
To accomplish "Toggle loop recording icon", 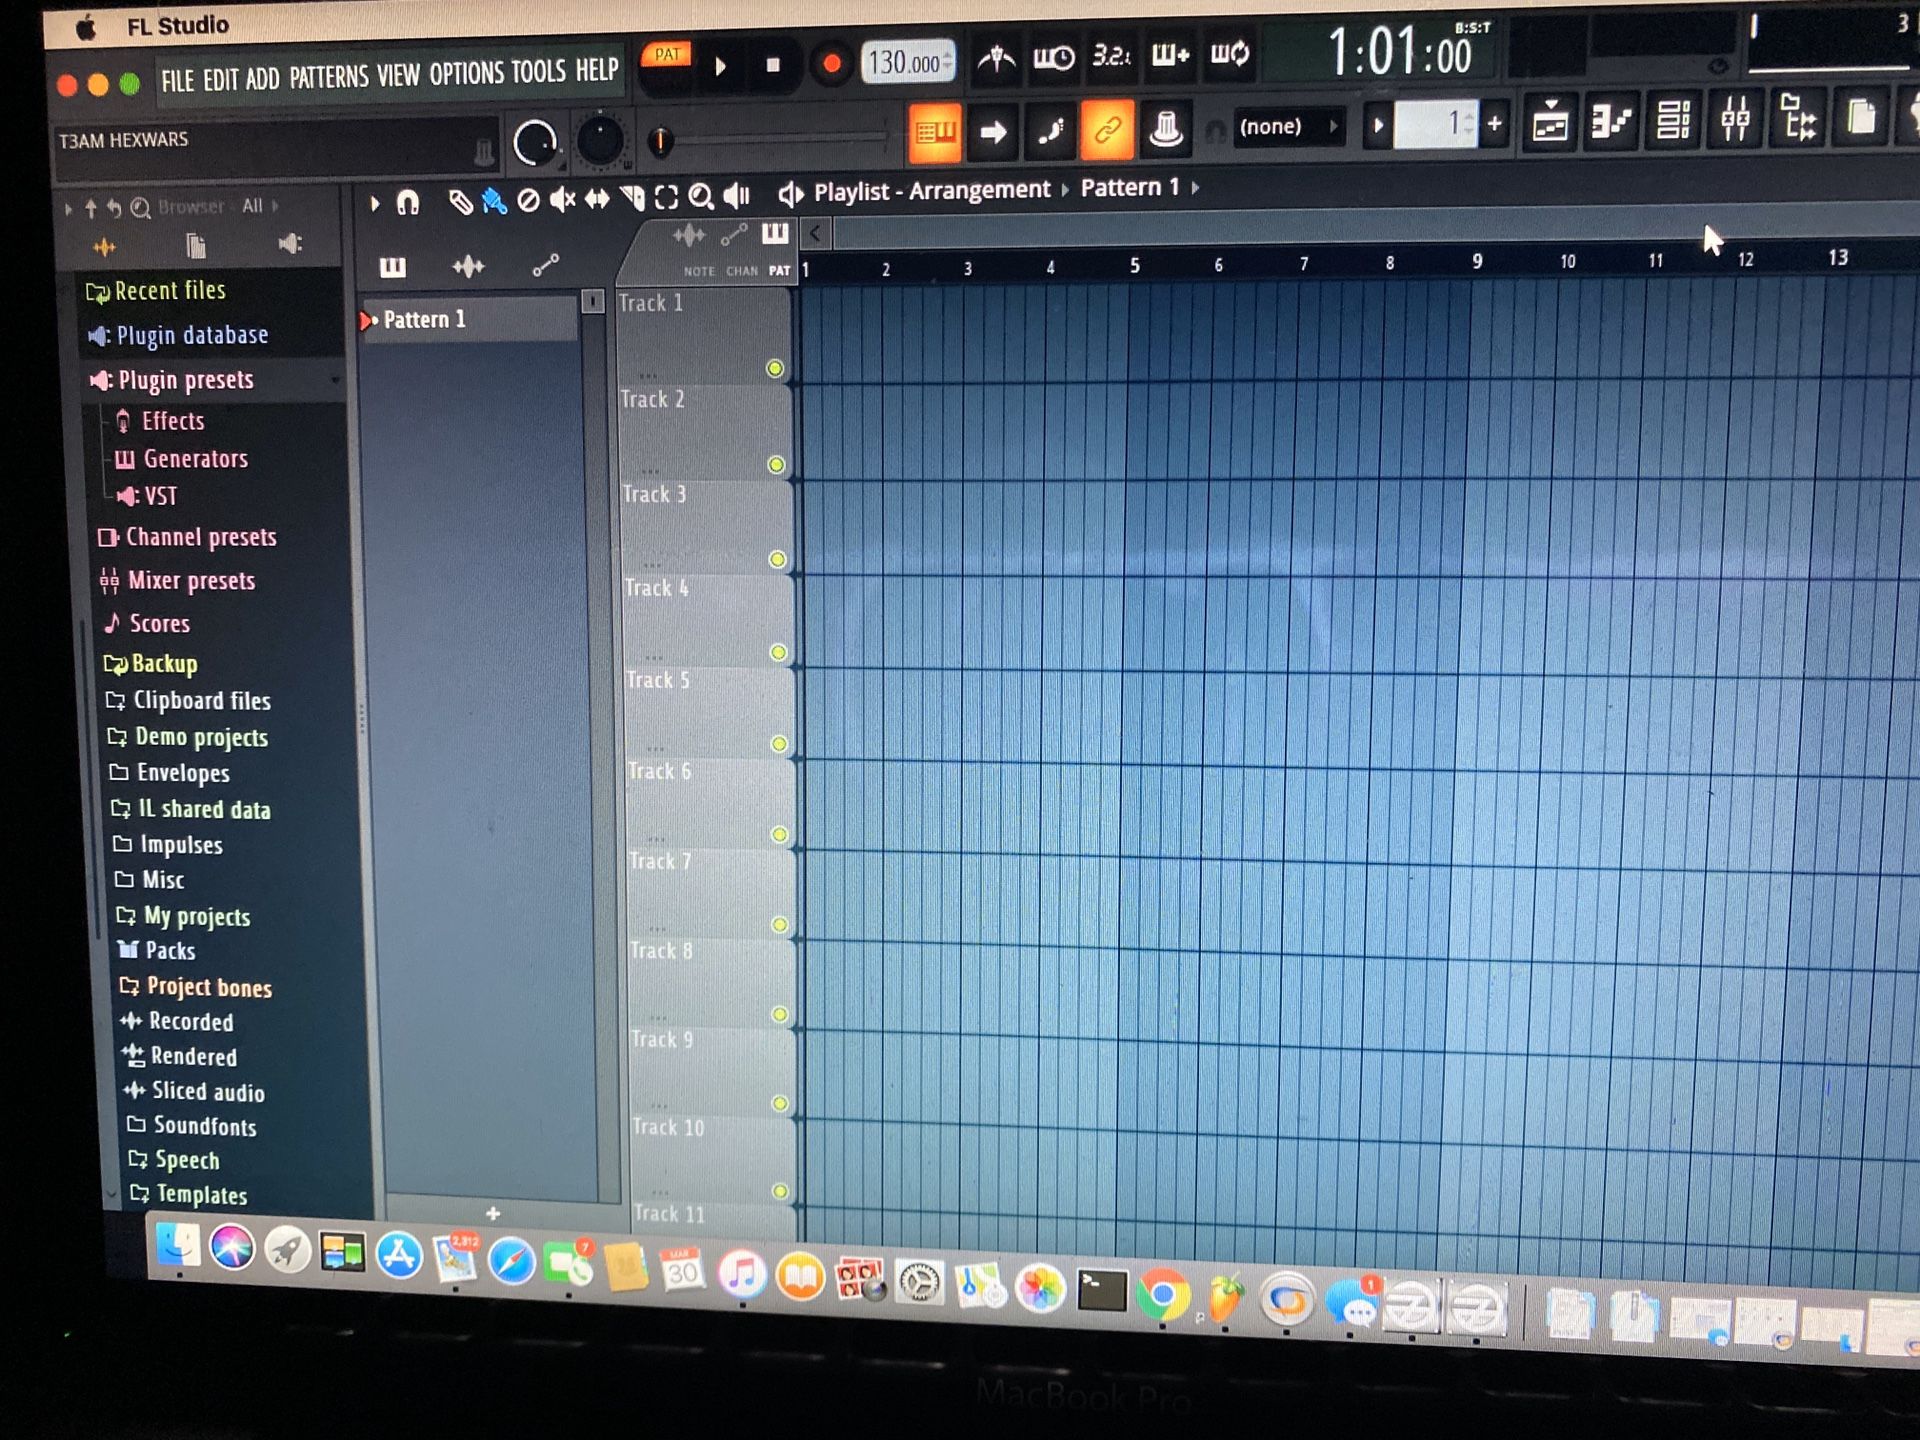I will [1229, 53].
